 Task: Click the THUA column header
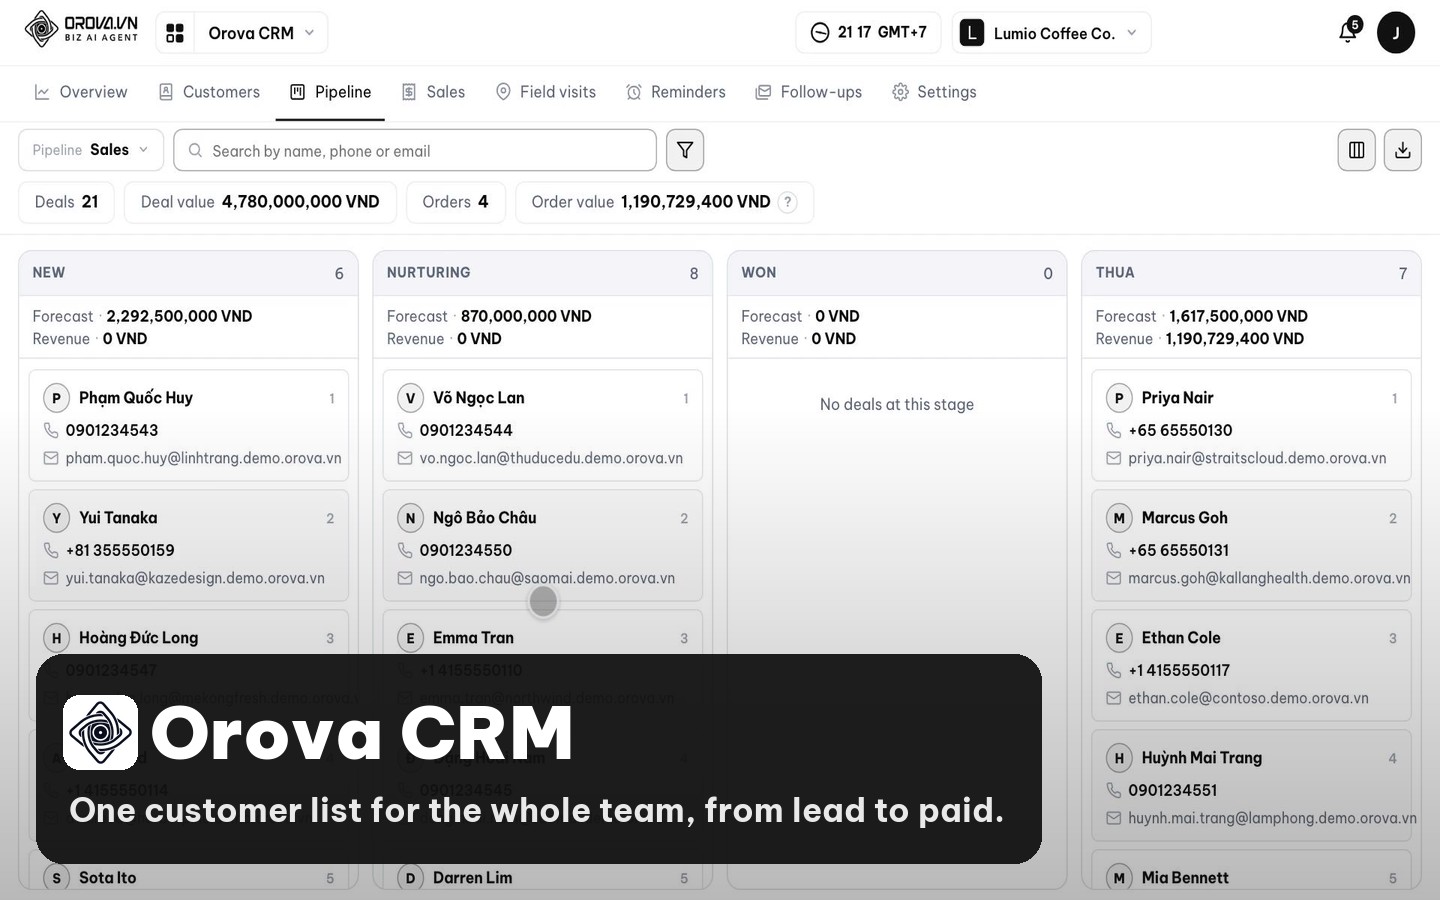pos(1251,273)
